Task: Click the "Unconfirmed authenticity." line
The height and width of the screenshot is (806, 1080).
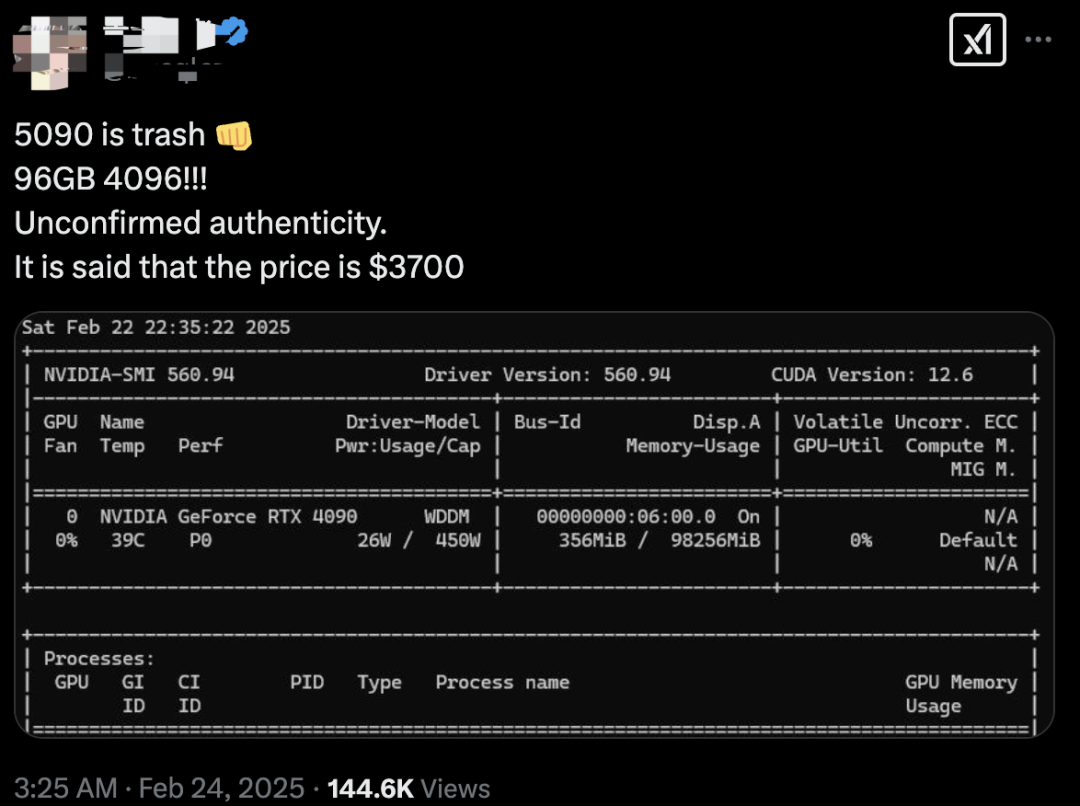Action: 200,222
